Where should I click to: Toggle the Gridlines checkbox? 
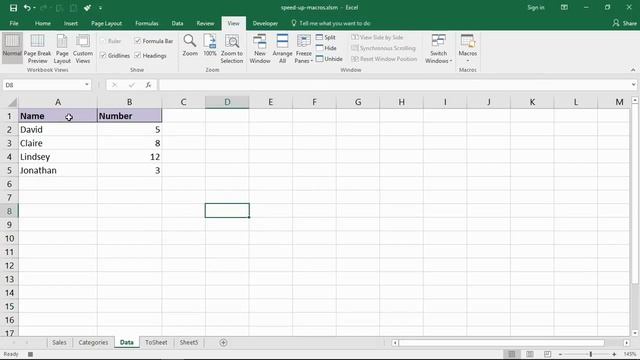point(115,56)
